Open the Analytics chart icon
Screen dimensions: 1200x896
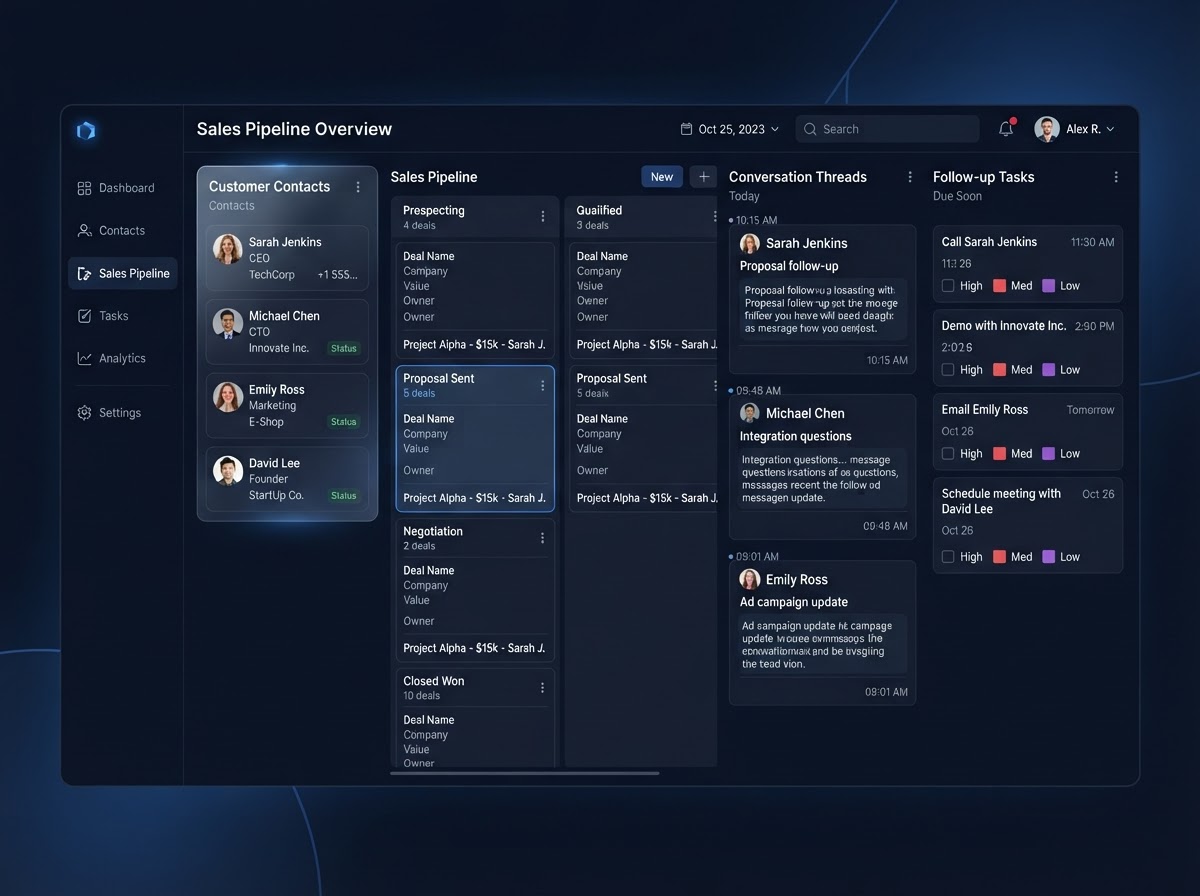coord(84,358)
